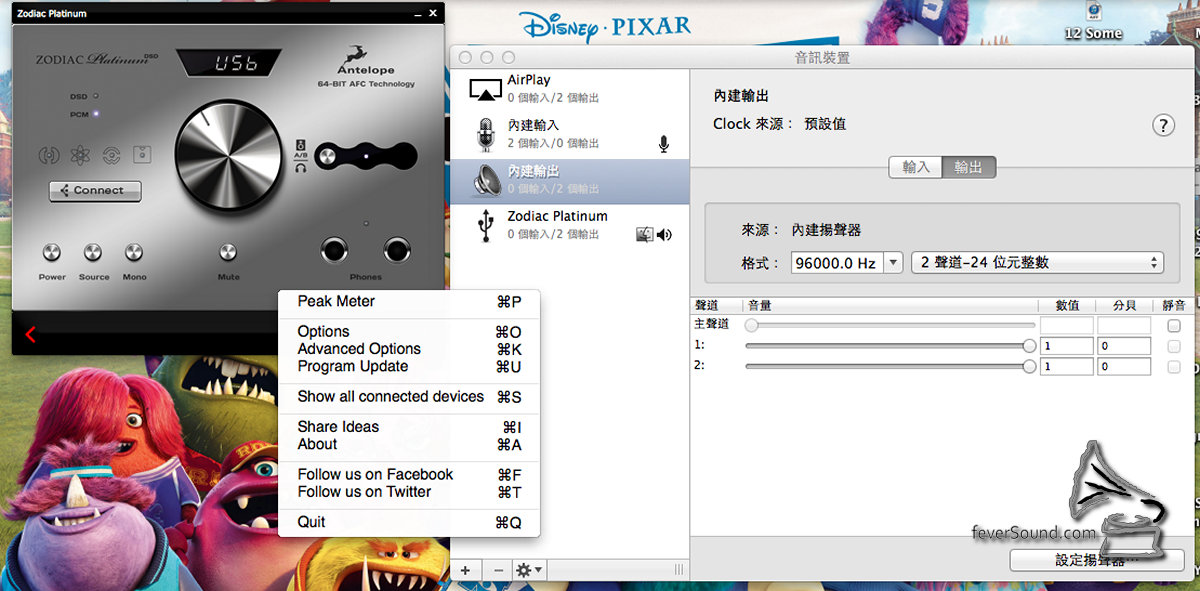1200x591 pixels.
Task: Click the atom icon on Zodiac panel
Action: pyautogui.click(x=80, y=155)
